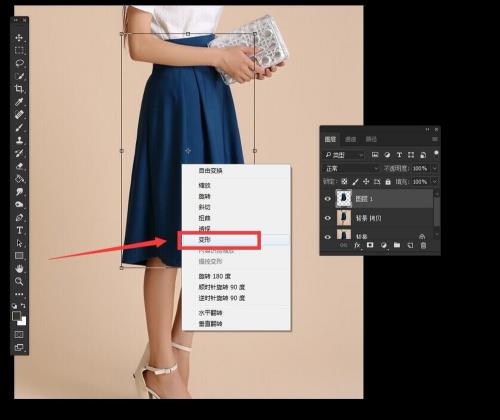The image size is (500, 420).
Task: Turn layer filtering on or off
Action: click(x=436, y=154)
